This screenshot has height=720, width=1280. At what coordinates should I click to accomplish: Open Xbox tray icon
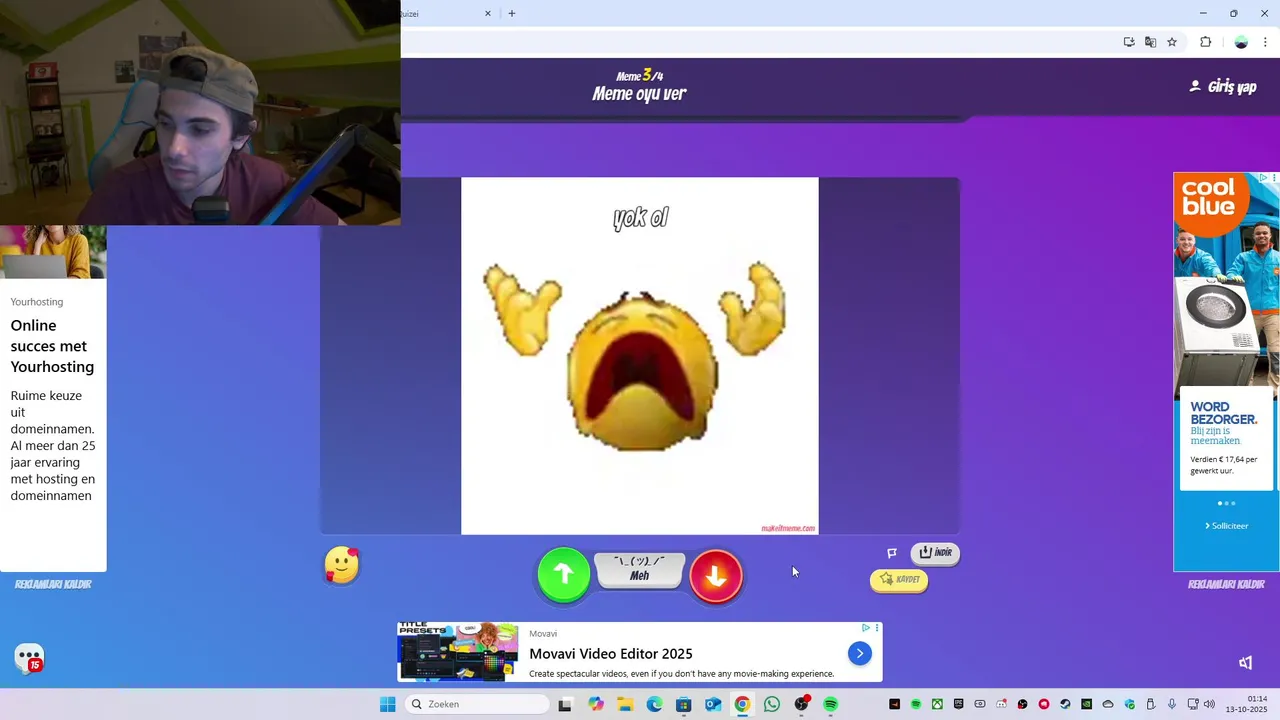[x=937, y=704]
